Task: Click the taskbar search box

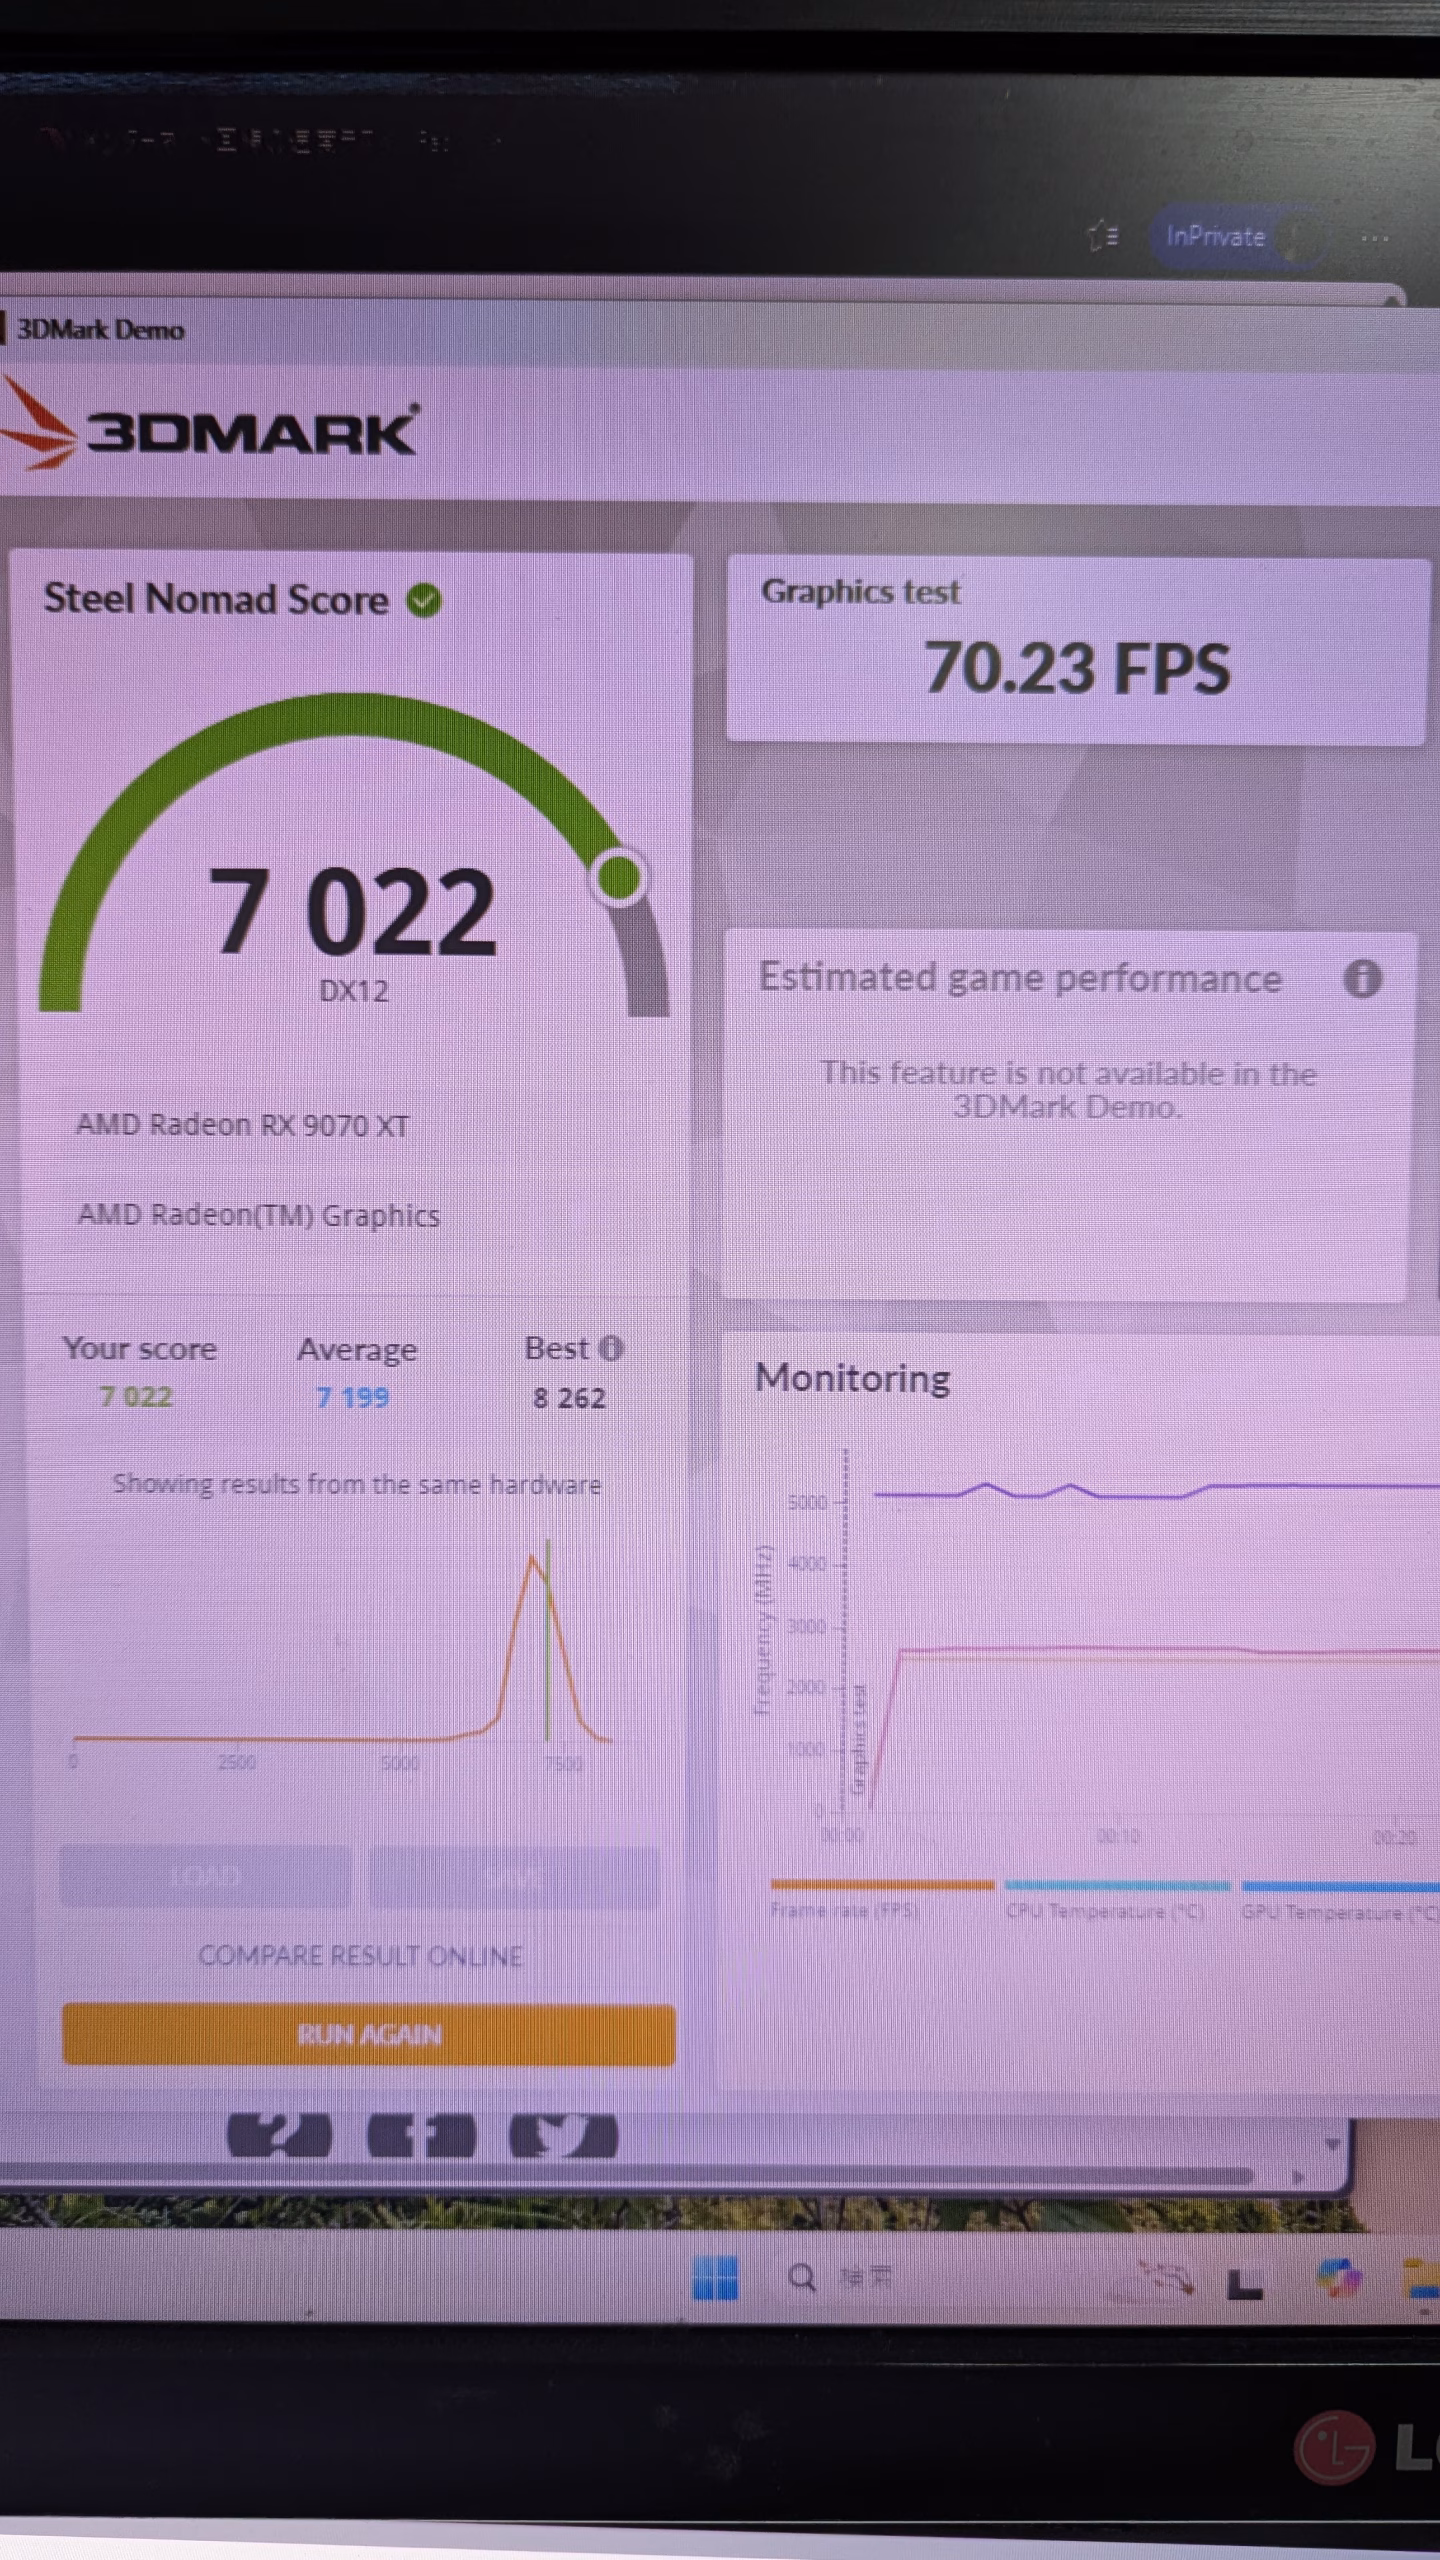Action: pos(840,2277)
